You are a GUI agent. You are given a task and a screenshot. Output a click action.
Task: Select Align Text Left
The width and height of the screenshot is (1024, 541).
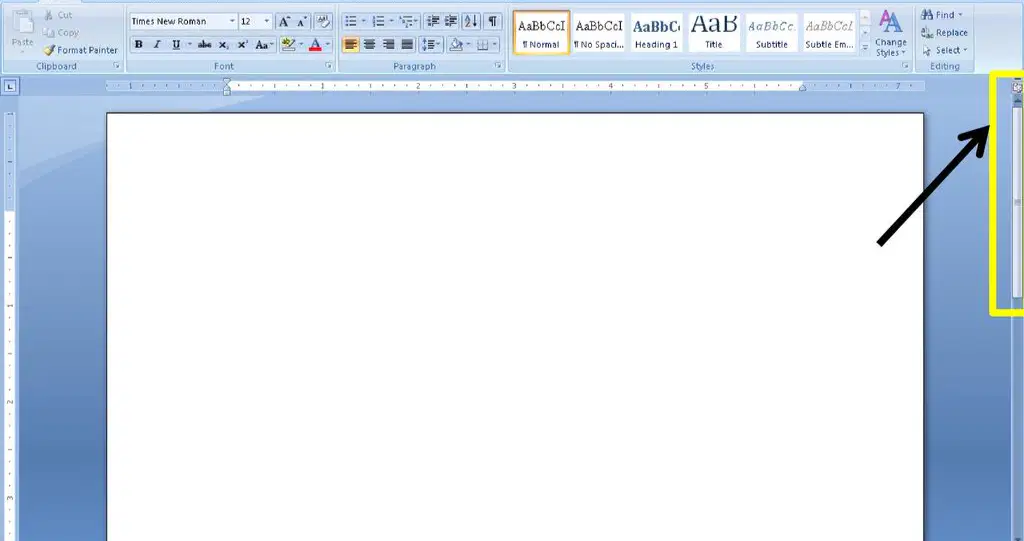tap(351, 44)
